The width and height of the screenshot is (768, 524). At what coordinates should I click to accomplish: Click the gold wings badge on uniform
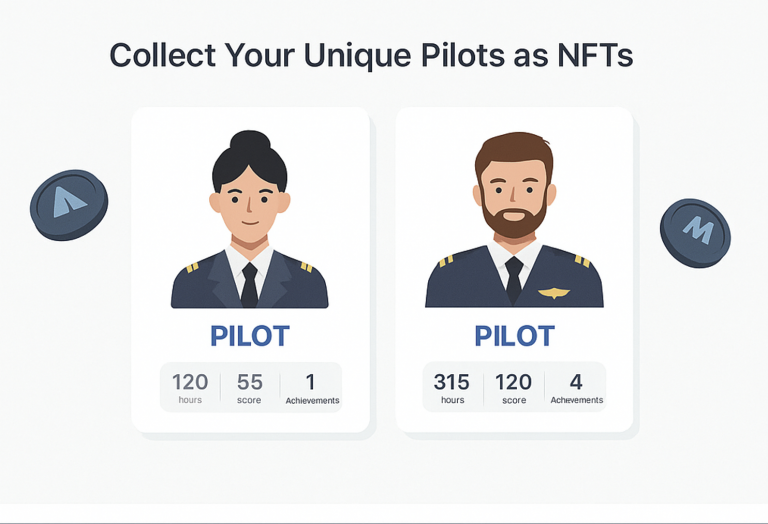(x=553, y=293)
